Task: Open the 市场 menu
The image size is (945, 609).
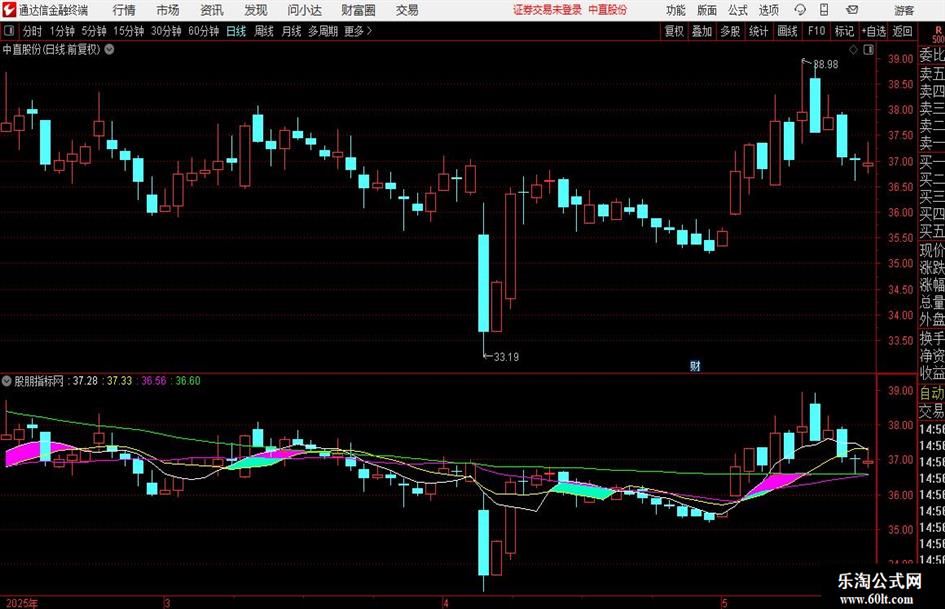Action: 168,10
